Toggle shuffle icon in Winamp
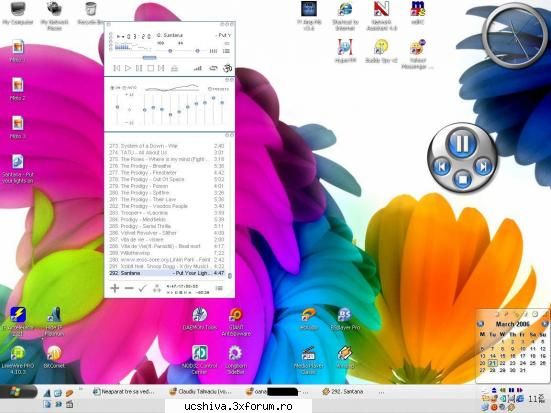Screen dimensions: 551x413 198,68
